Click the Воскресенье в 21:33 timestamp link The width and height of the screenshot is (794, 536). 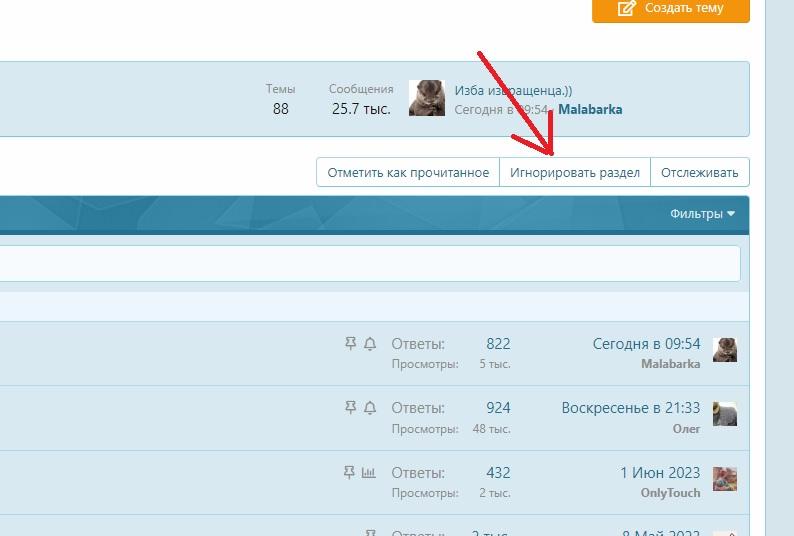[630, 408]
